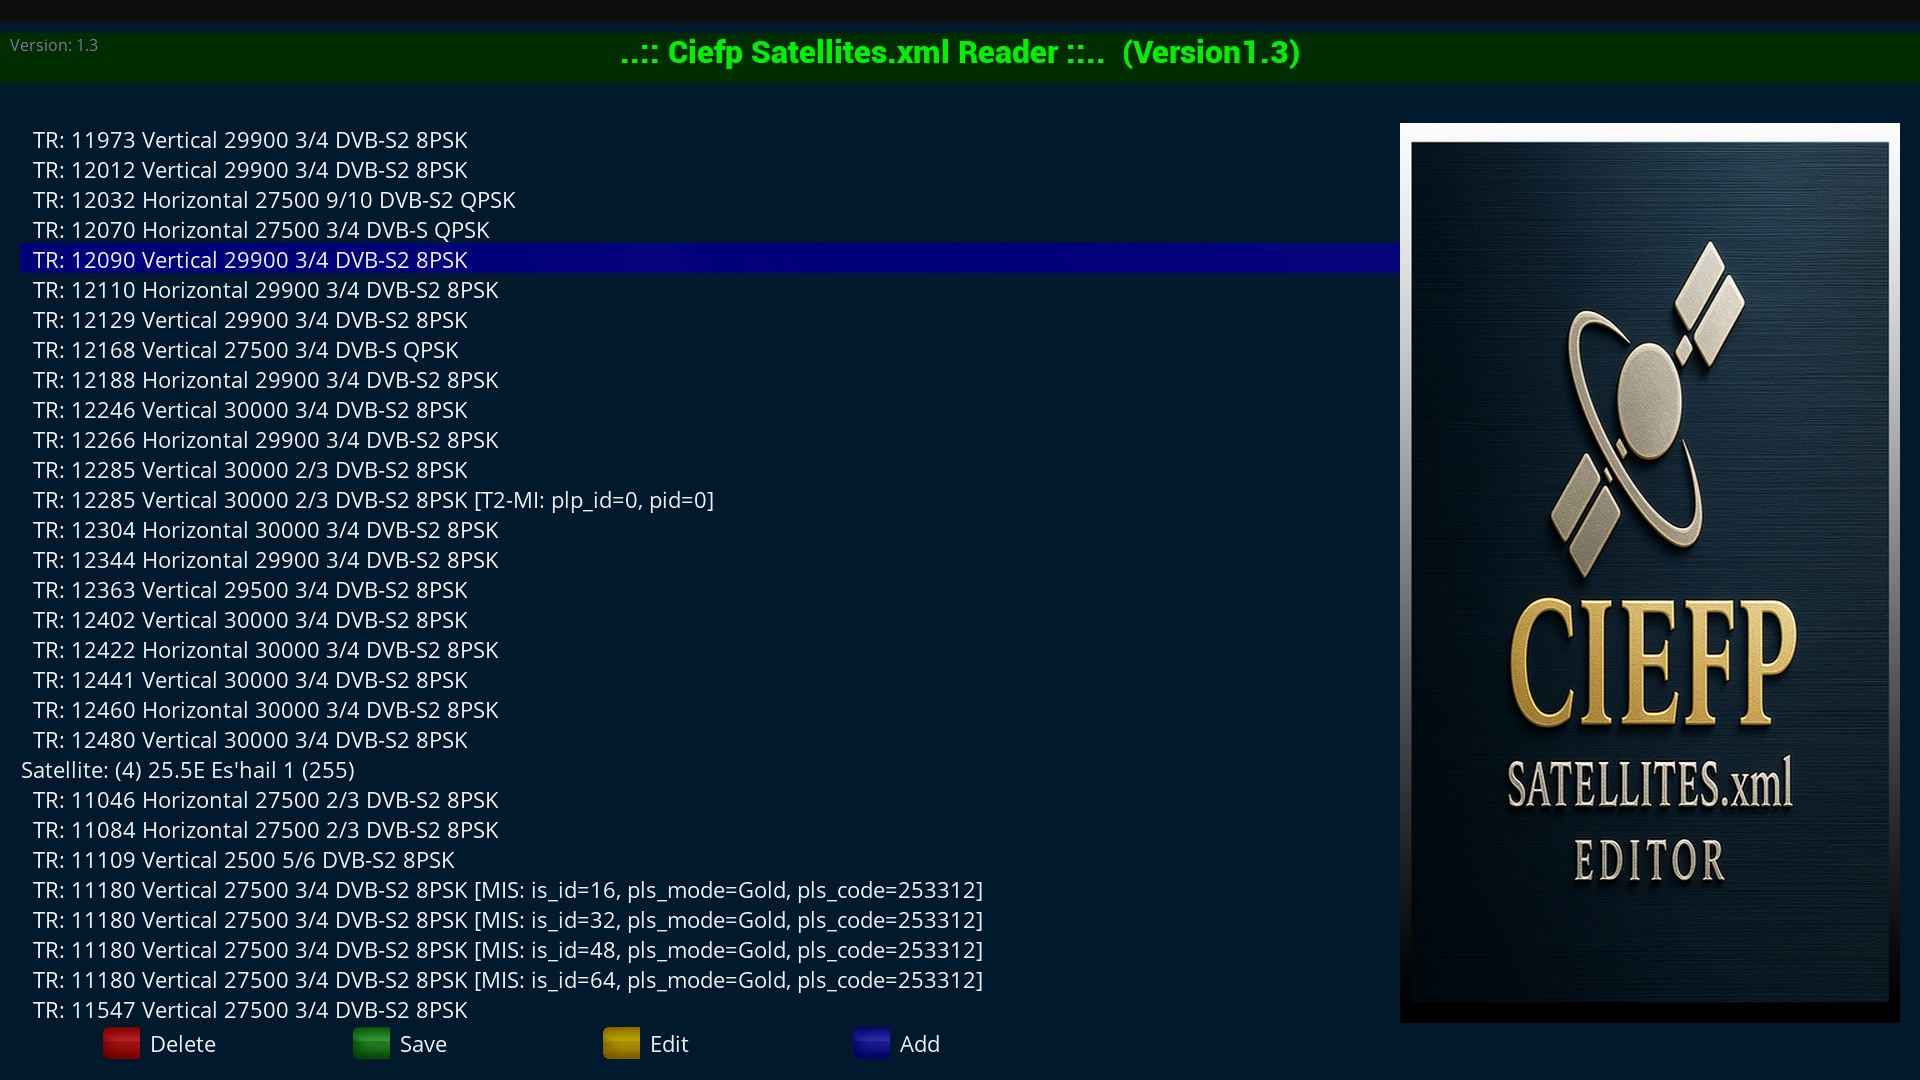1920x1080 pixels.
Task: Select row TR: 12402 Vertical 30000
Action: pos(710,620)
